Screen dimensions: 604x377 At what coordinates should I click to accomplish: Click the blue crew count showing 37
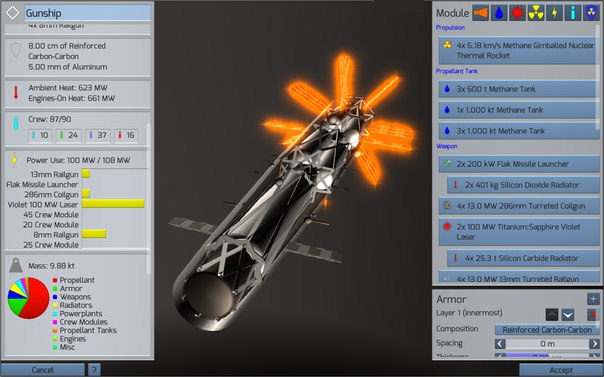pos(97,135)
